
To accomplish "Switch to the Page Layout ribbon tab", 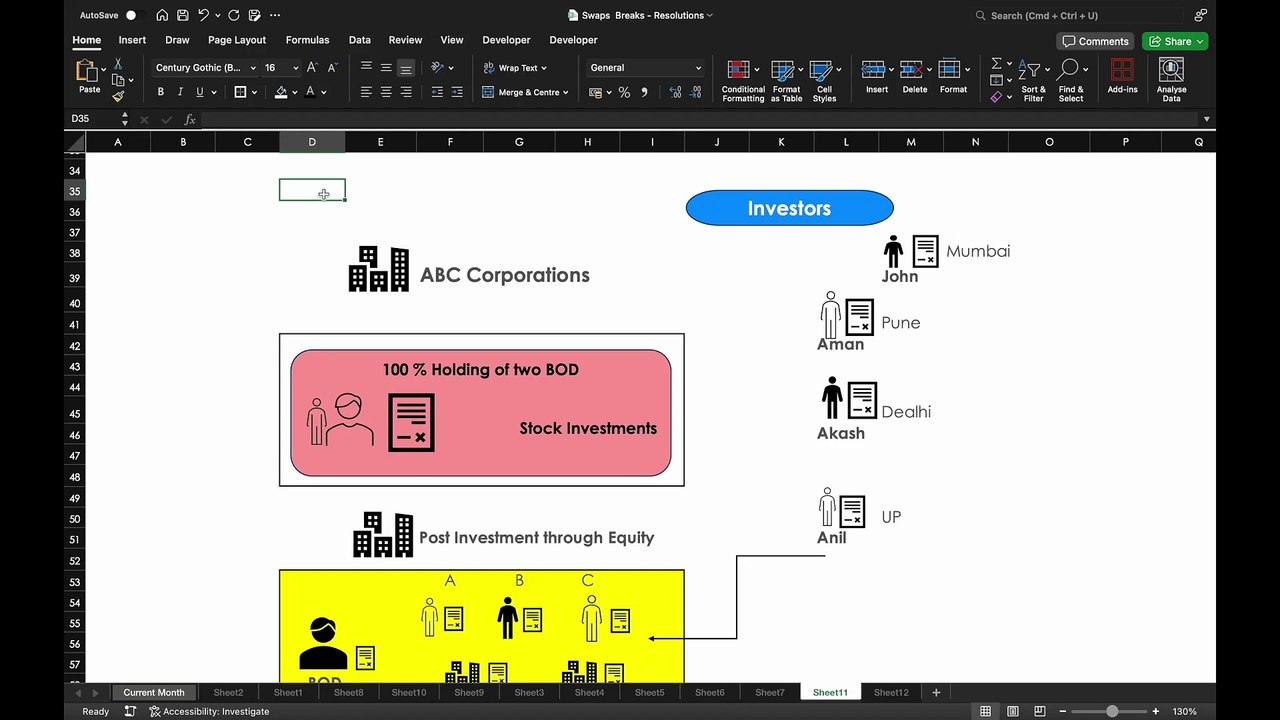I will coord(237,40).
